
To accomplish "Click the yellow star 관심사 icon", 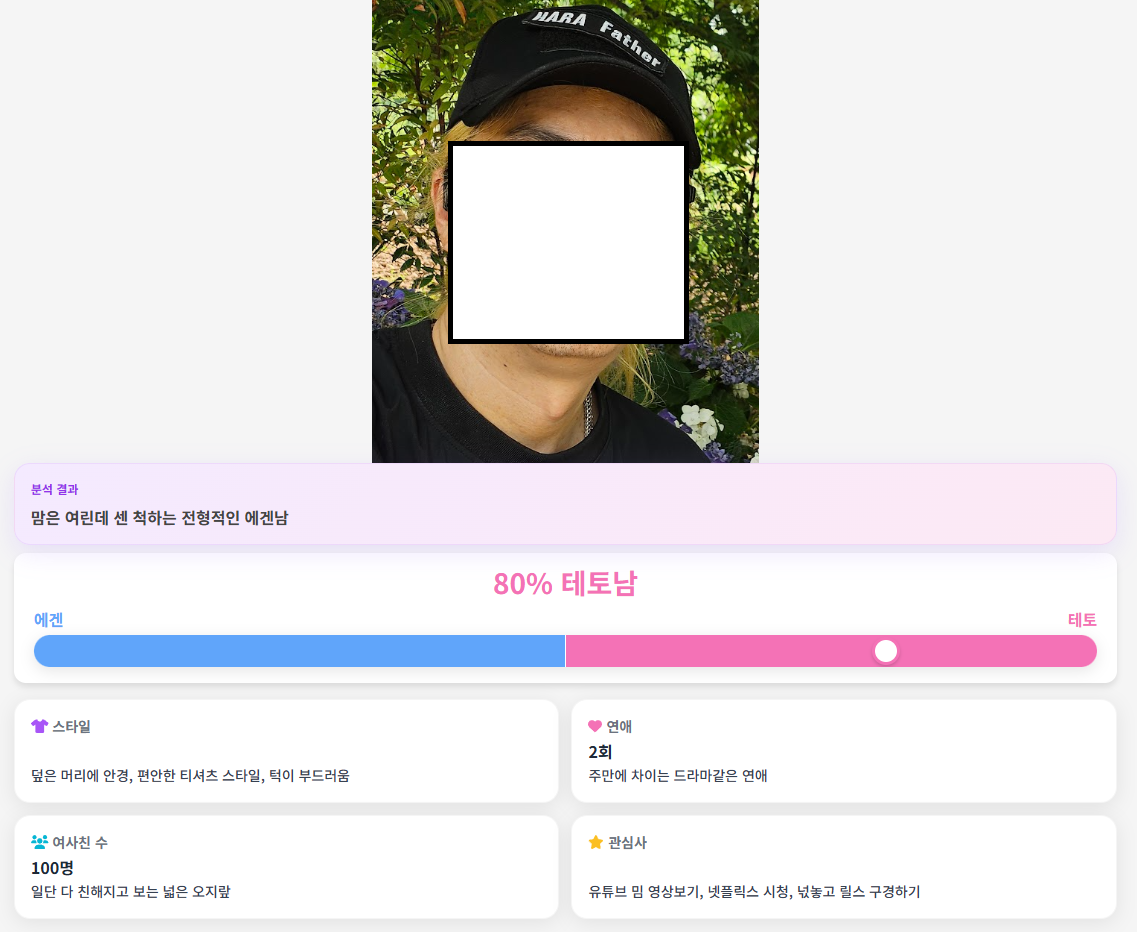I will (x=595, y=842).
